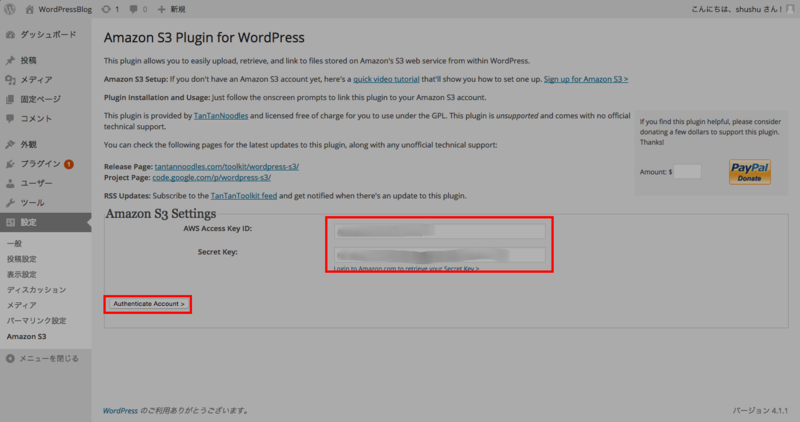
Task: Open code.google.com/p/wordpress-s3/ project link
Action: coord(212,178)
